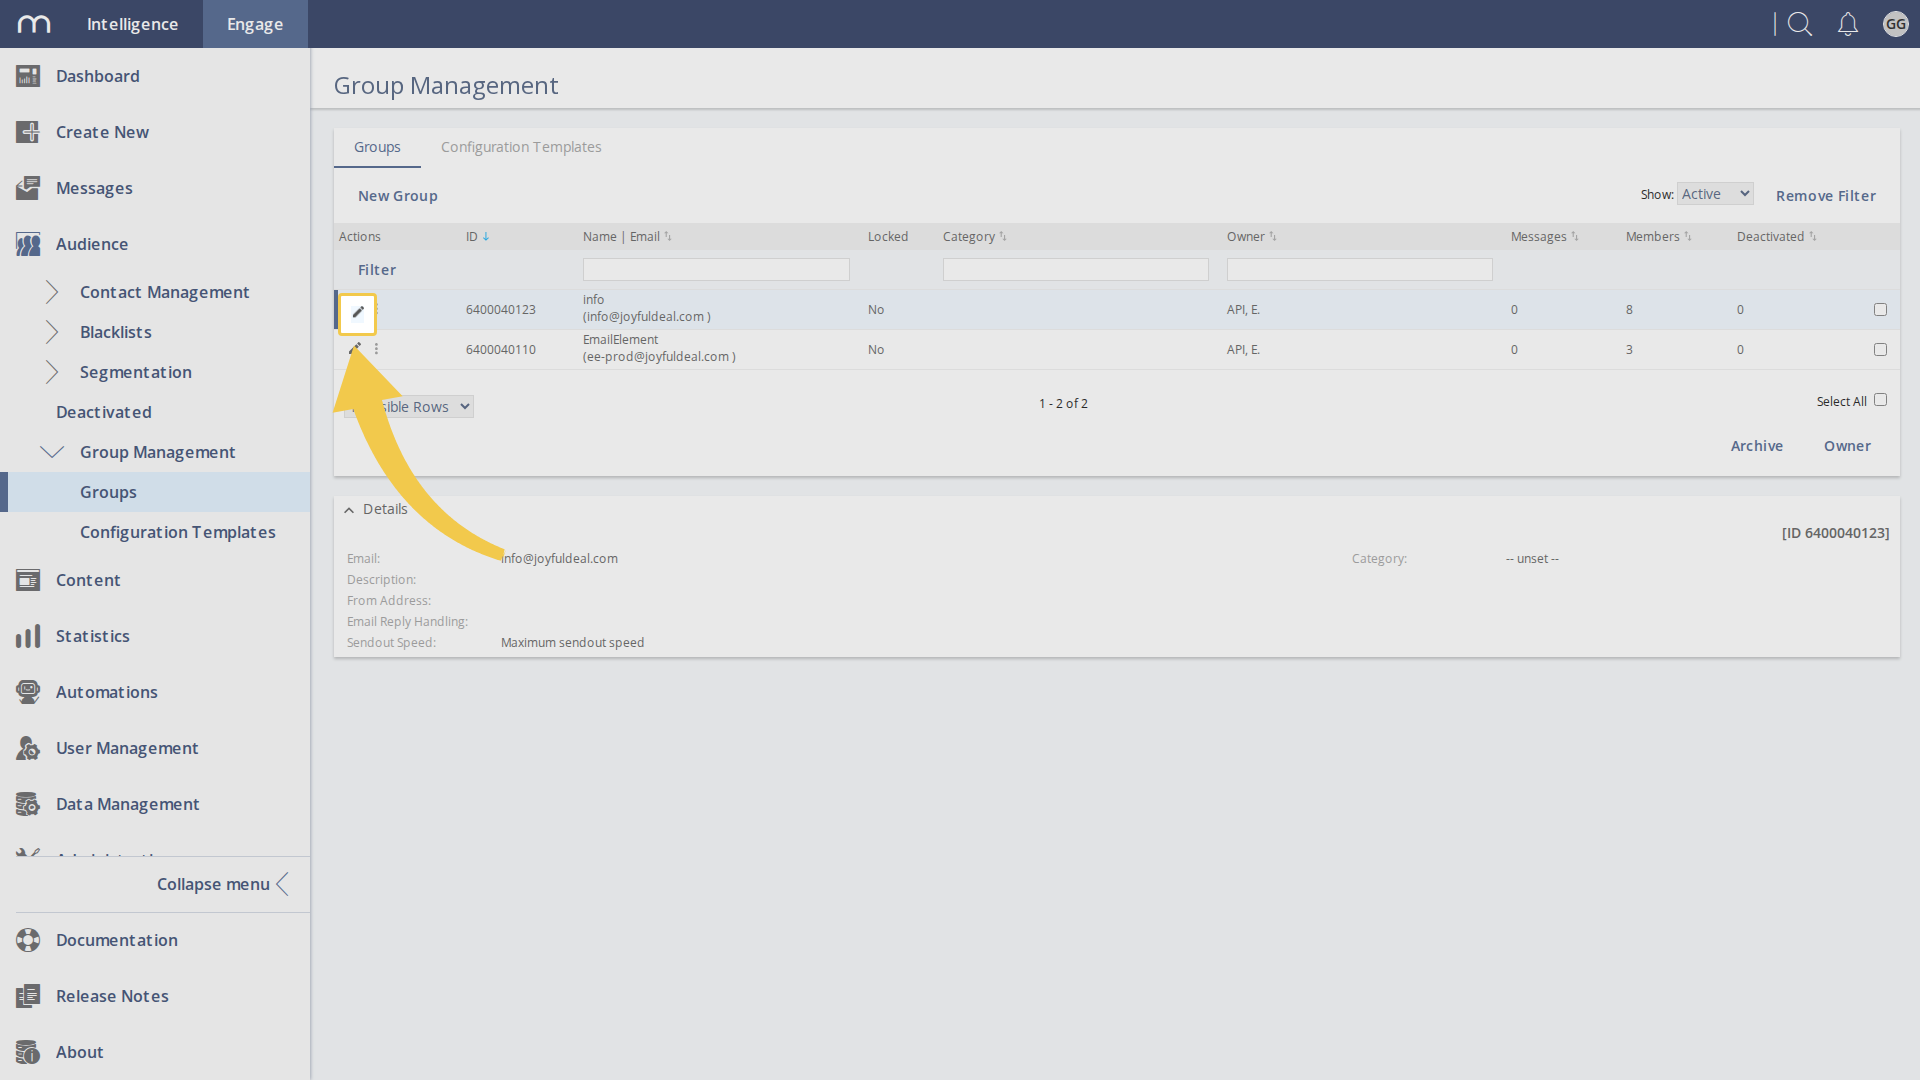Click the New Group button
The image size is (1920, 1080).
[398, 196]
